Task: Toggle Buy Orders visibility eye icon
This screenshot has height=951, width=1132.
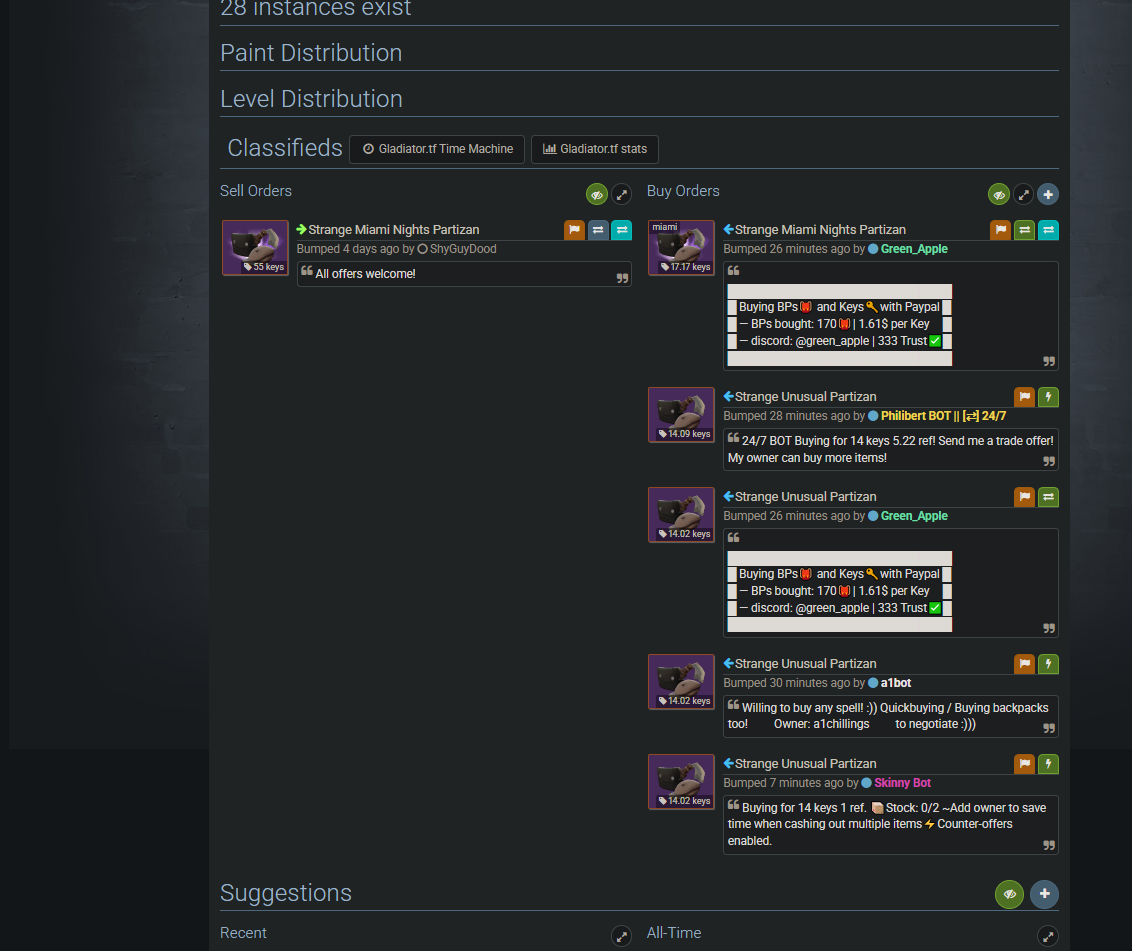Action: [x=998, y=194]
